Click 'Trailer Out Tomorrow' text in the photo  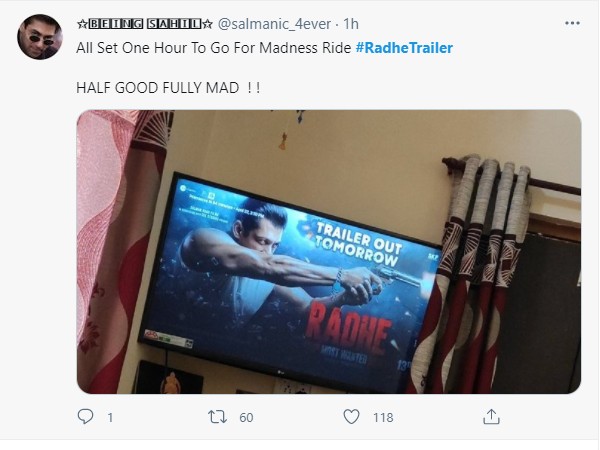click(359, 245)
